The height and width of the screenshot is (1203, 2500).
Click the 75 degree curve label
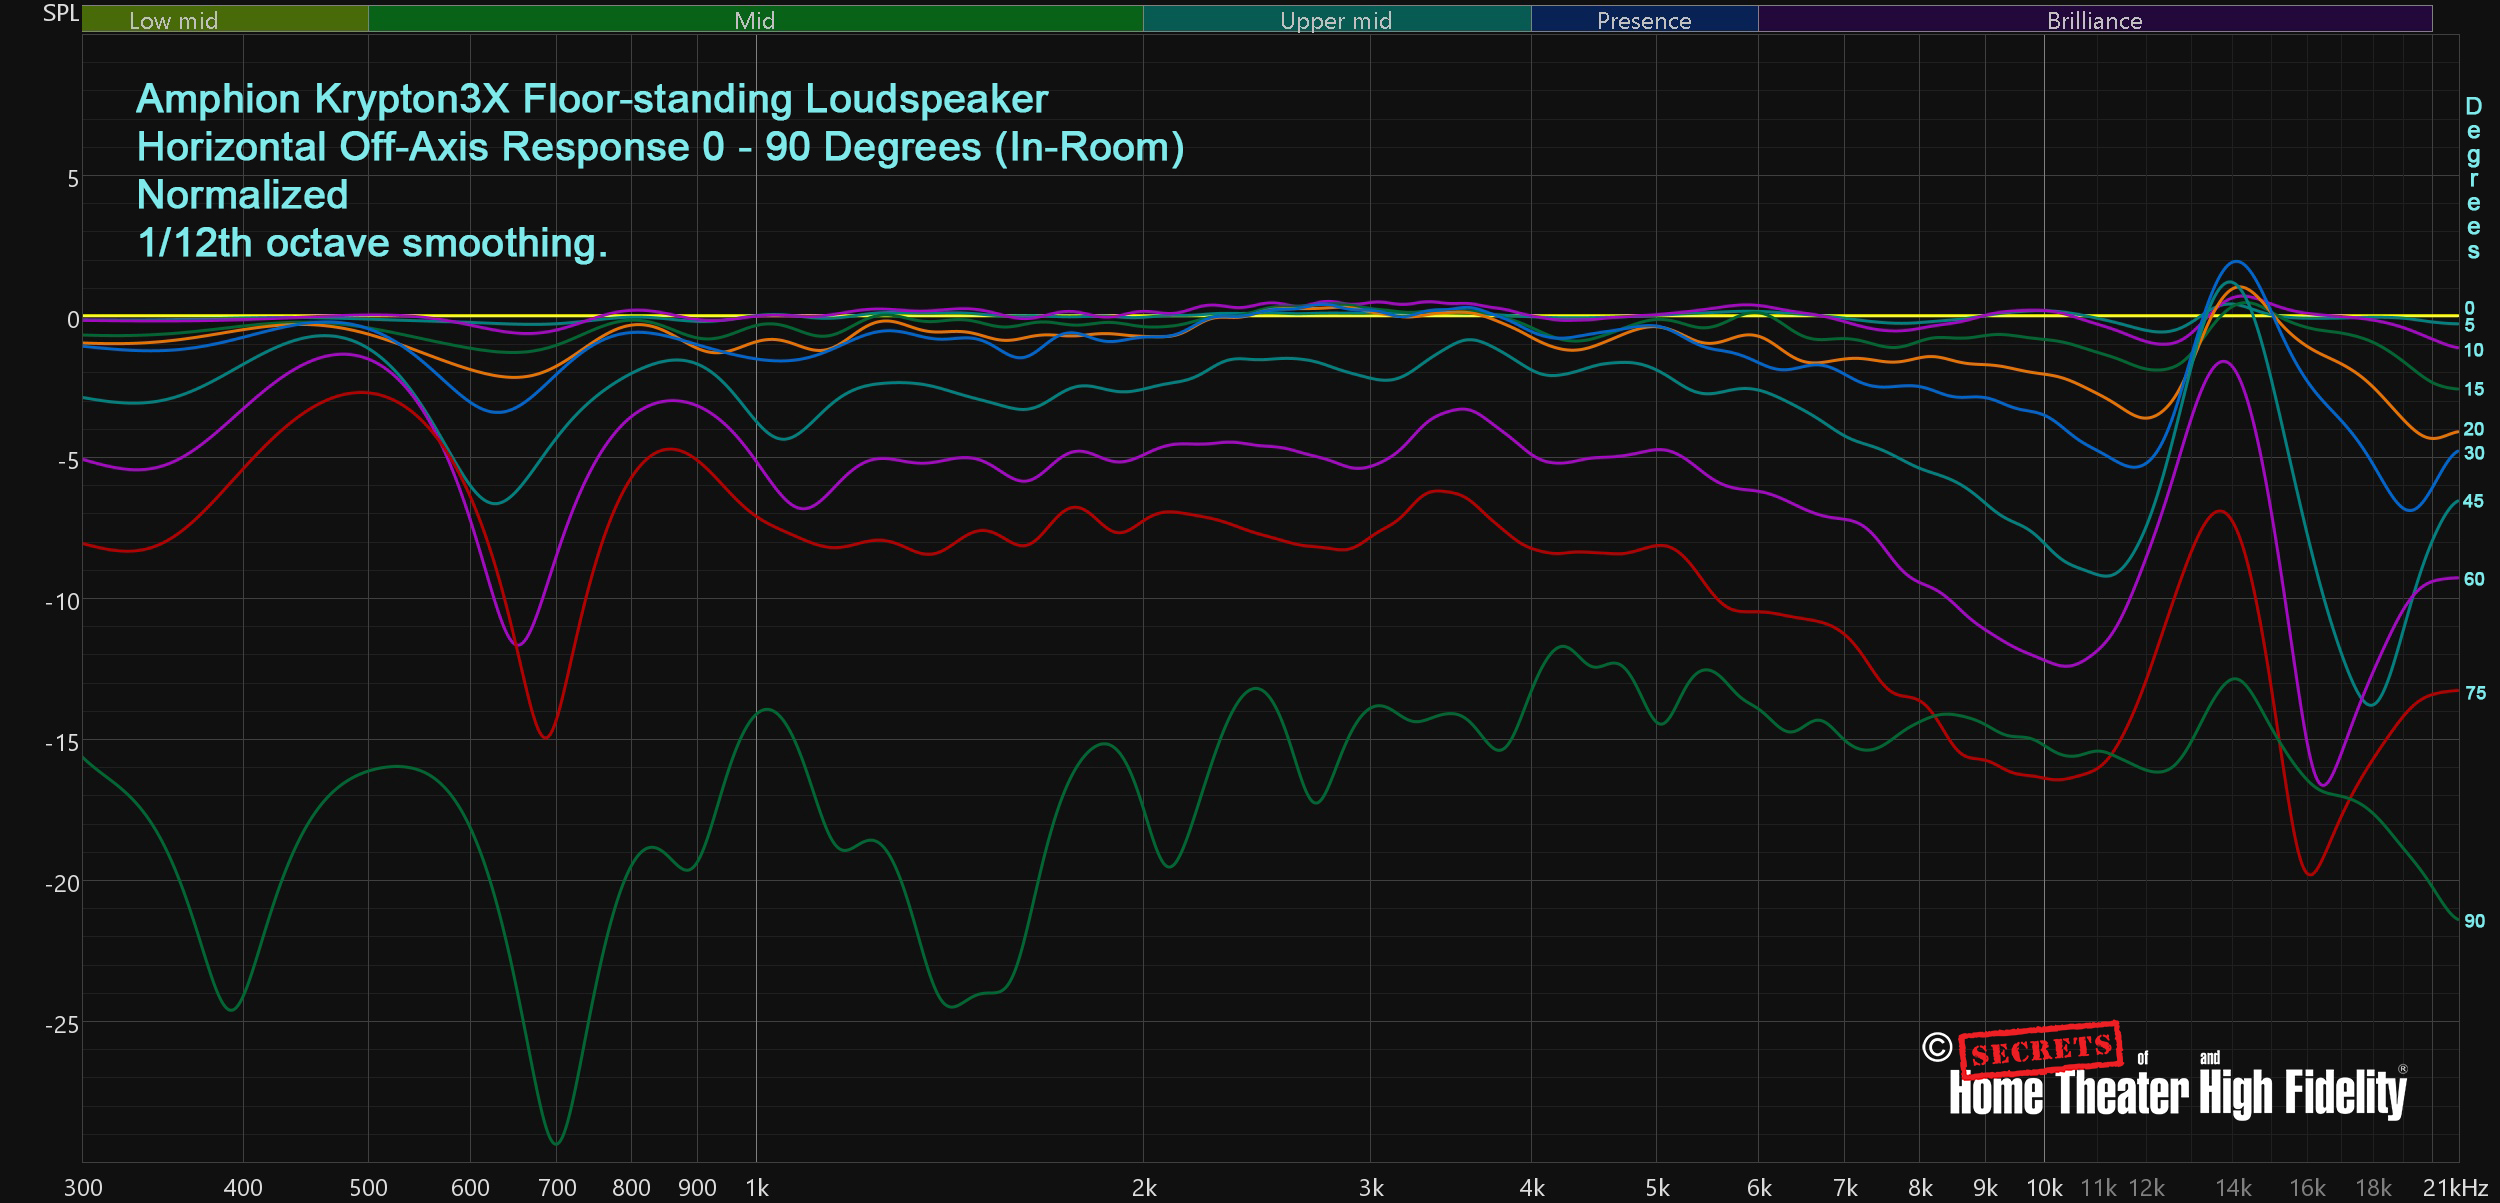[x=2474, y=693]
